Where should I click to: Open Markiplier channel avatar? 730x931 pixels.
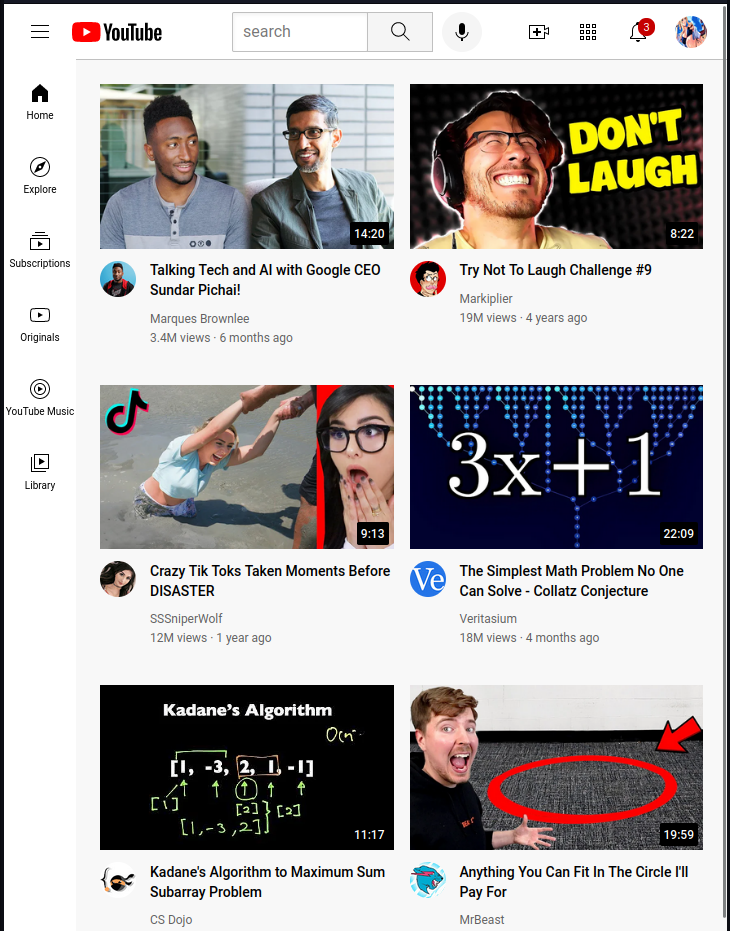click(x=428, y=278)
